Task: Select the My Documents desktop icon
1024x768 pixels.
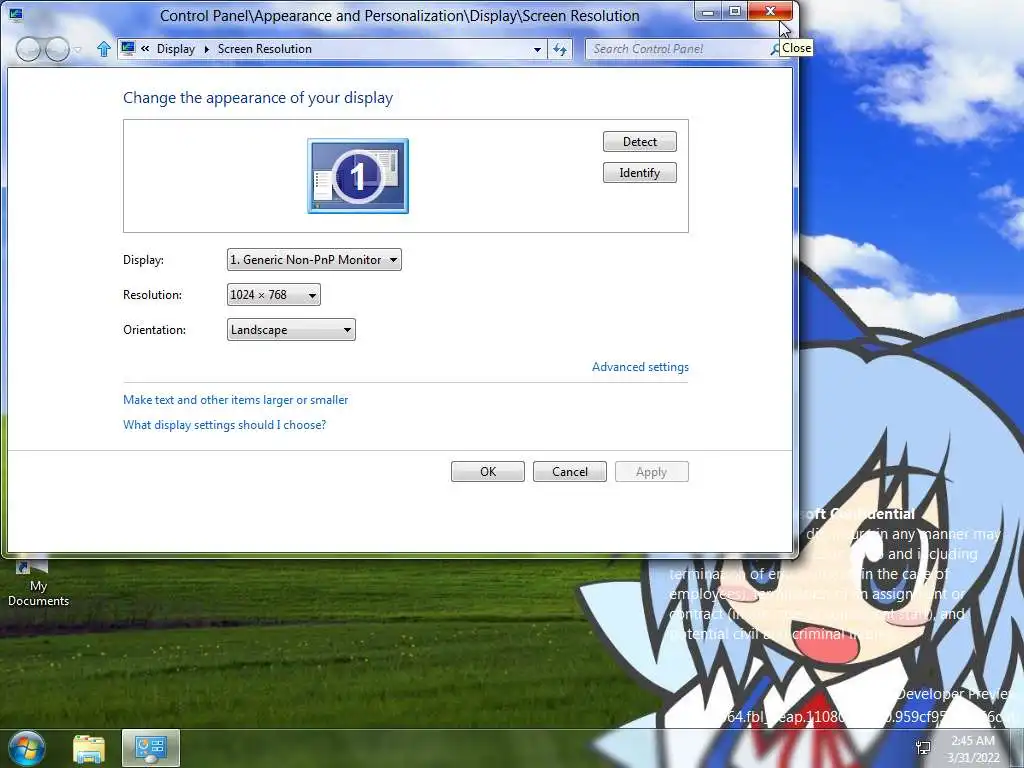Action: pyautogui.click(x=38, y=584)
